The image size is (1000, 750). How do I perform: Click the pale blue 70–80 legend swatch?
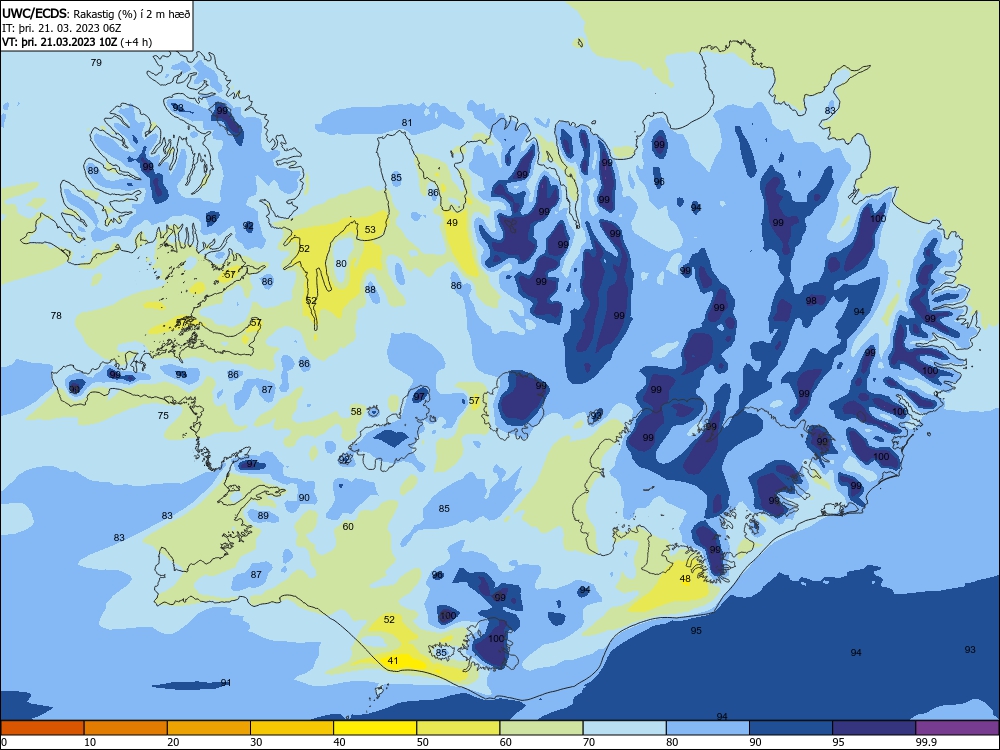click(x=624, y=728)
